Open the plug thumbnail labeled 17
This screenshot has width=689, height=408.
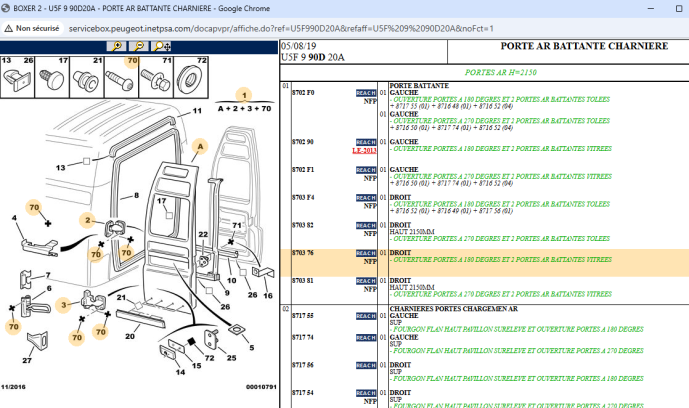52,77
